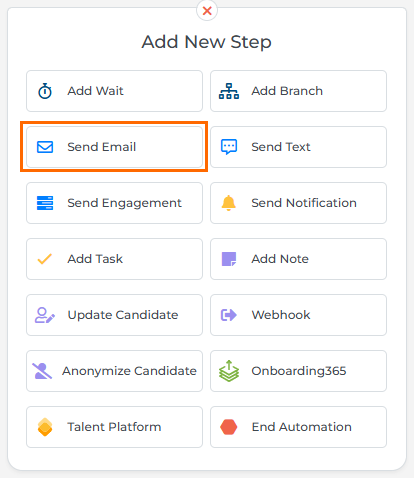Click the crossed-out person anonymize icon

(42, 371)
